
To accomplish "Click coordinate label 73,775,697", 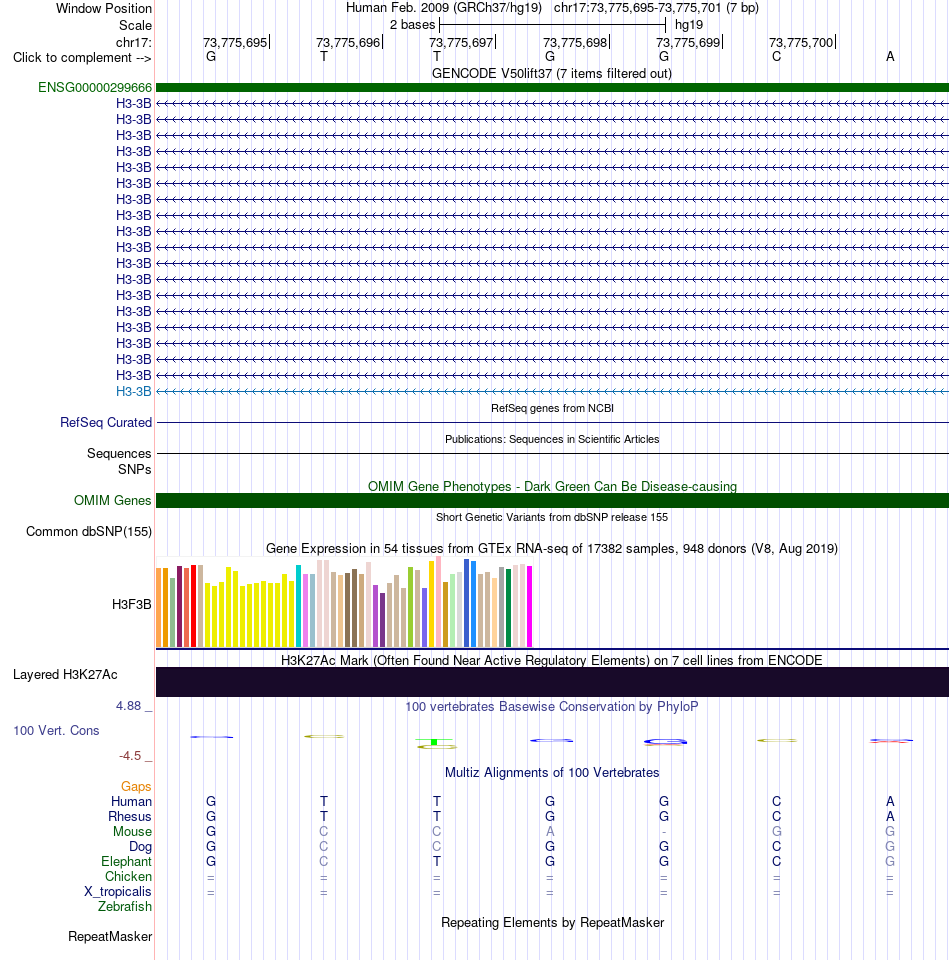I will (461, 42).
